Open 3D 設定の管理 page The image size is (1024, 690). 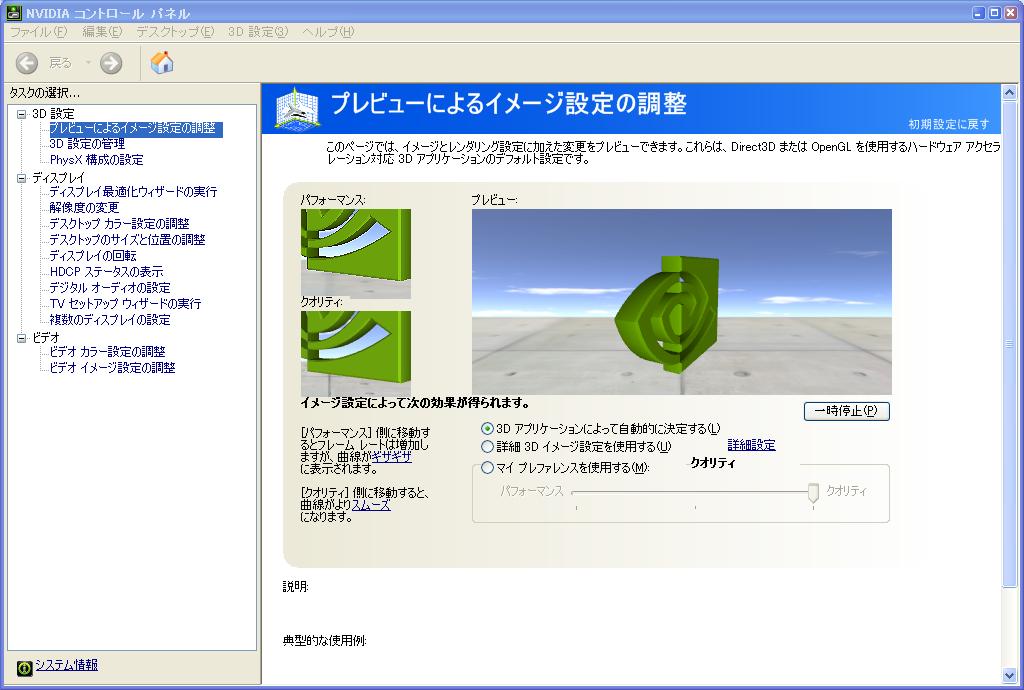87,144
